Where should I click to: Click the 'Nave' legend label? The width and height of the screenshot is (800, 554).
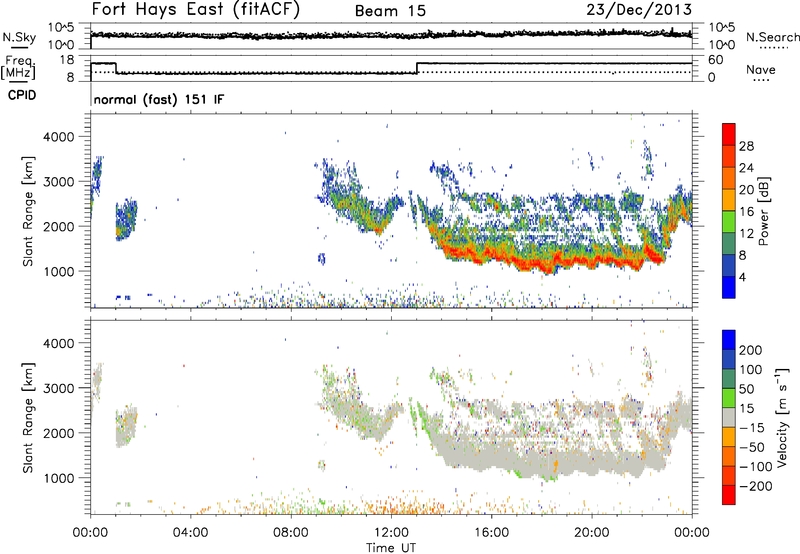point(761,69)
